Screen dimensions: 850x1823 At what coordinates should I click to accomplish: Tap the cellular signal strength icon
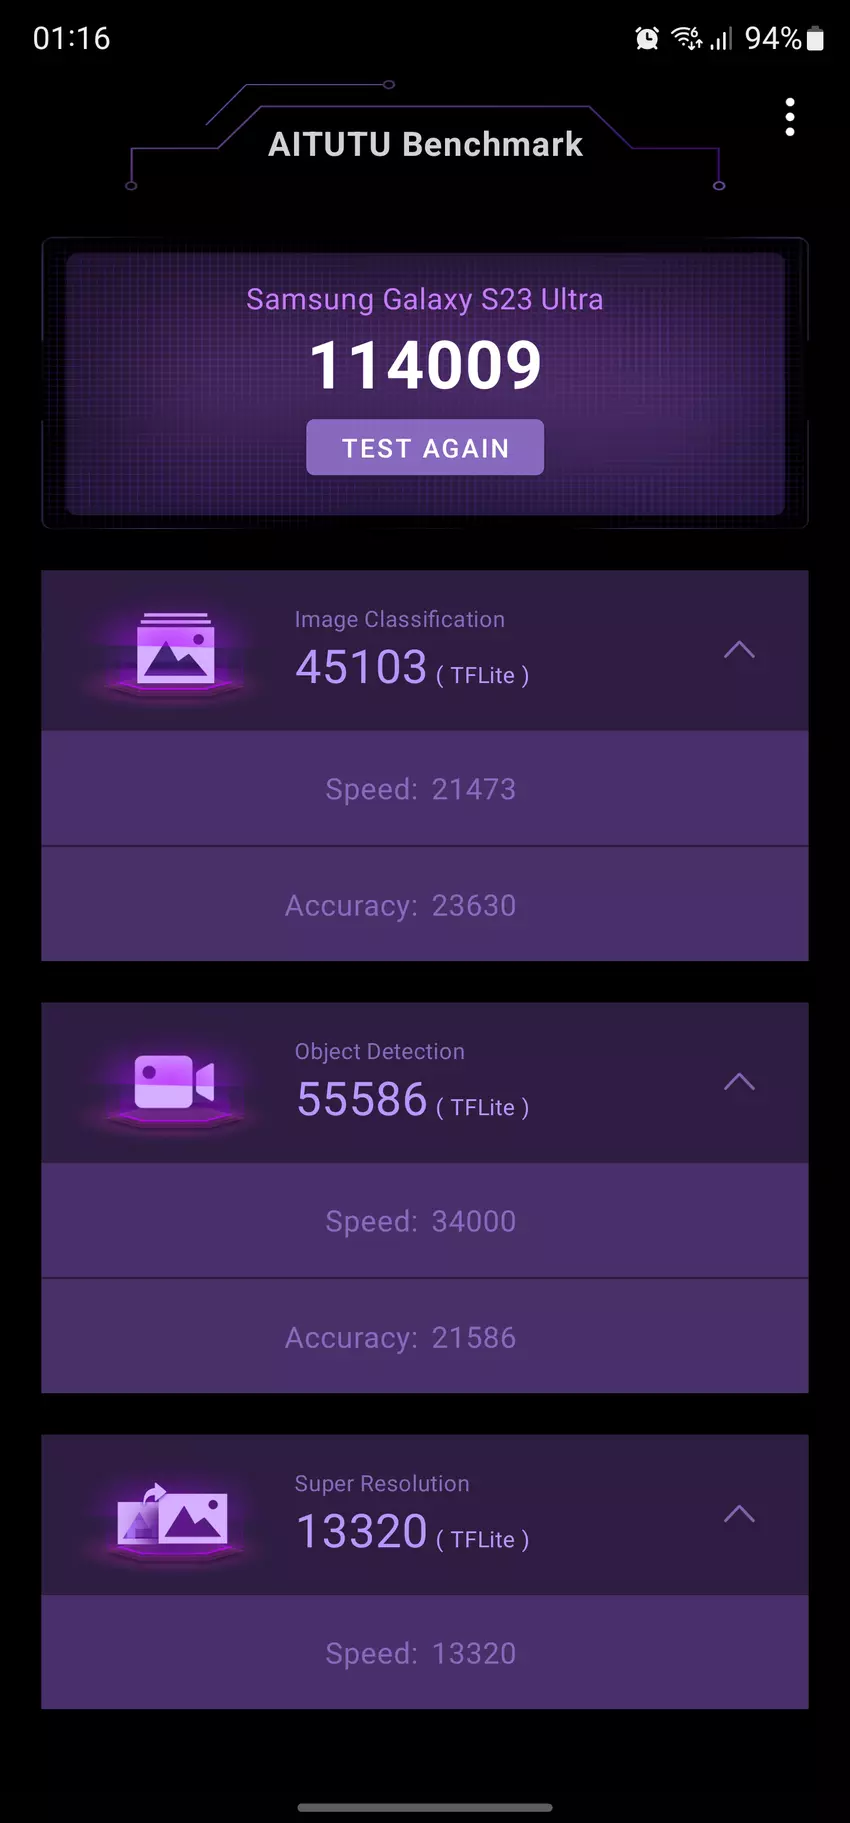pos(721,39)
